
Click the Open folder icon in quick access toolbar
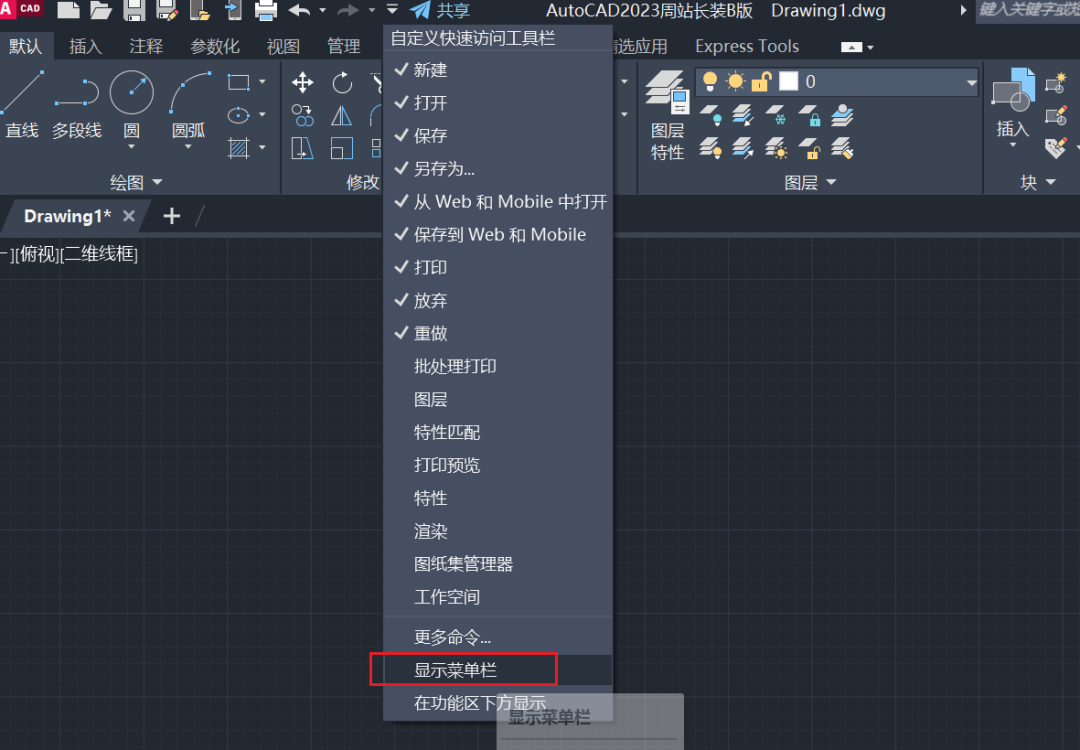pyautogui.click(x=101, y=10)
